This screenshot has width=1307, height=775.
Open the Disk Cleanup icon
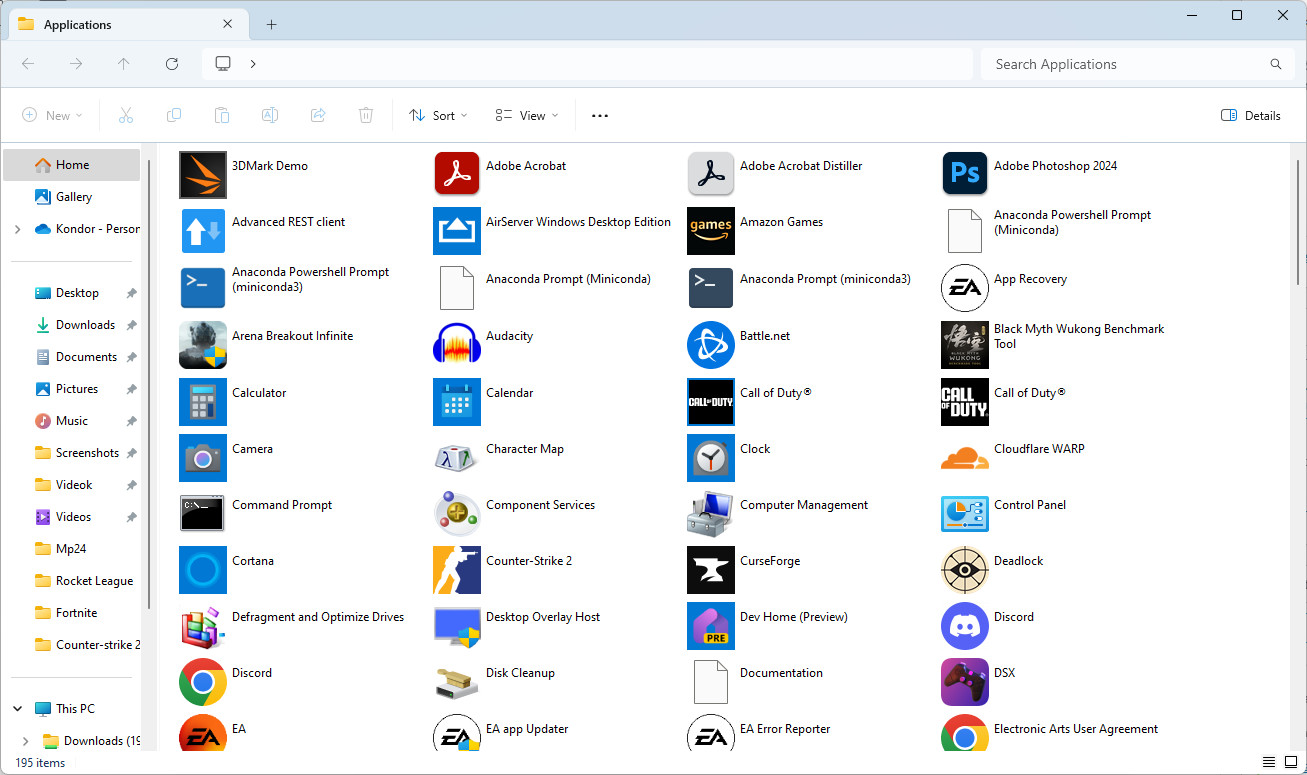(x=457, y=682)
